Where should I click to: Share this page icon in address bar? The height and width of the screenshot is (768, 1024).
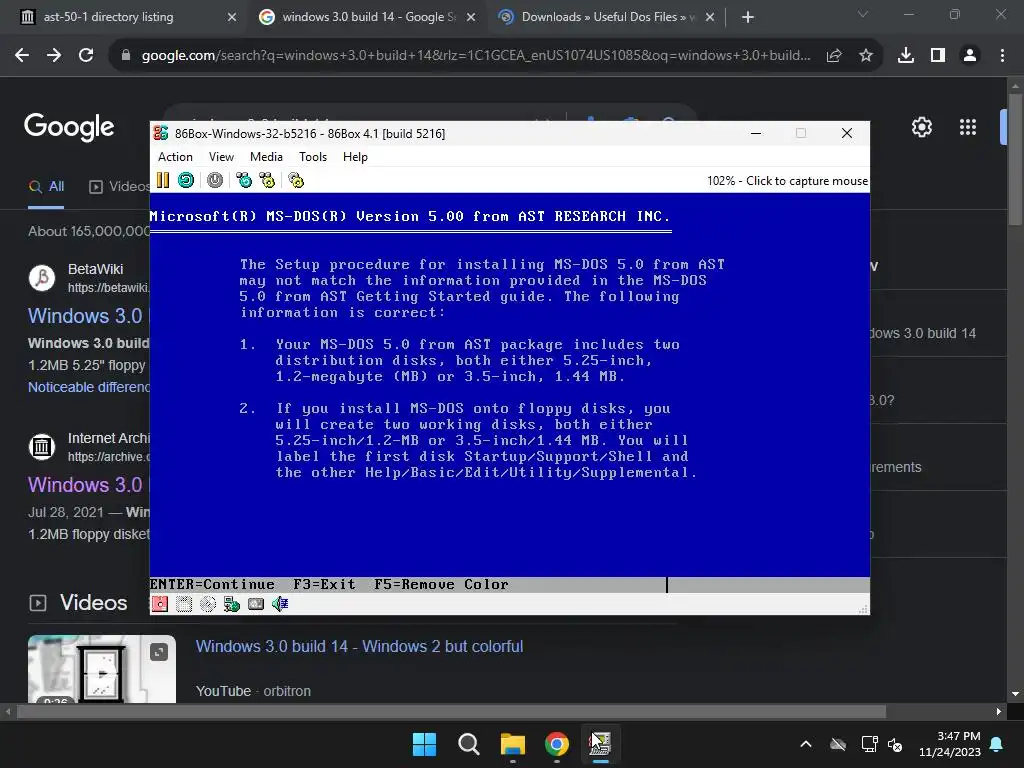click(x=834, y=56)
